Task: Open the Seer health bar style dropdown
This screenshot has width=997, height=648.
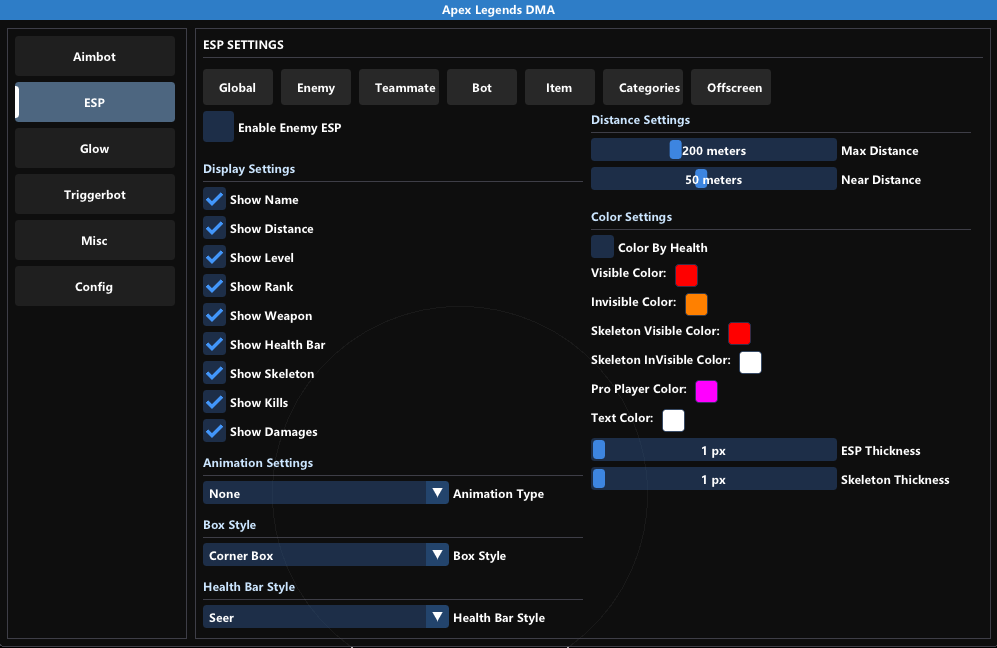Action: pyautogui.click(x=327, y=617)
